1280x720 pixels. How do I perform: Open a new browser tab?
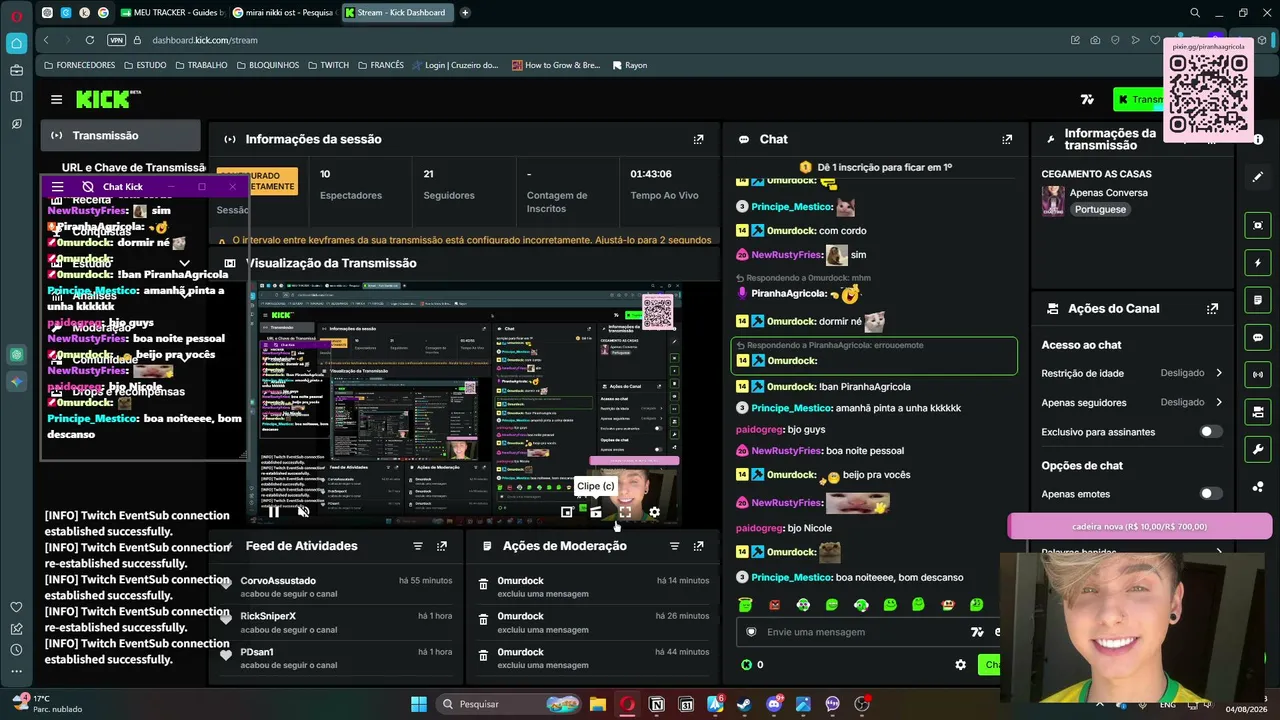point(465,13)
